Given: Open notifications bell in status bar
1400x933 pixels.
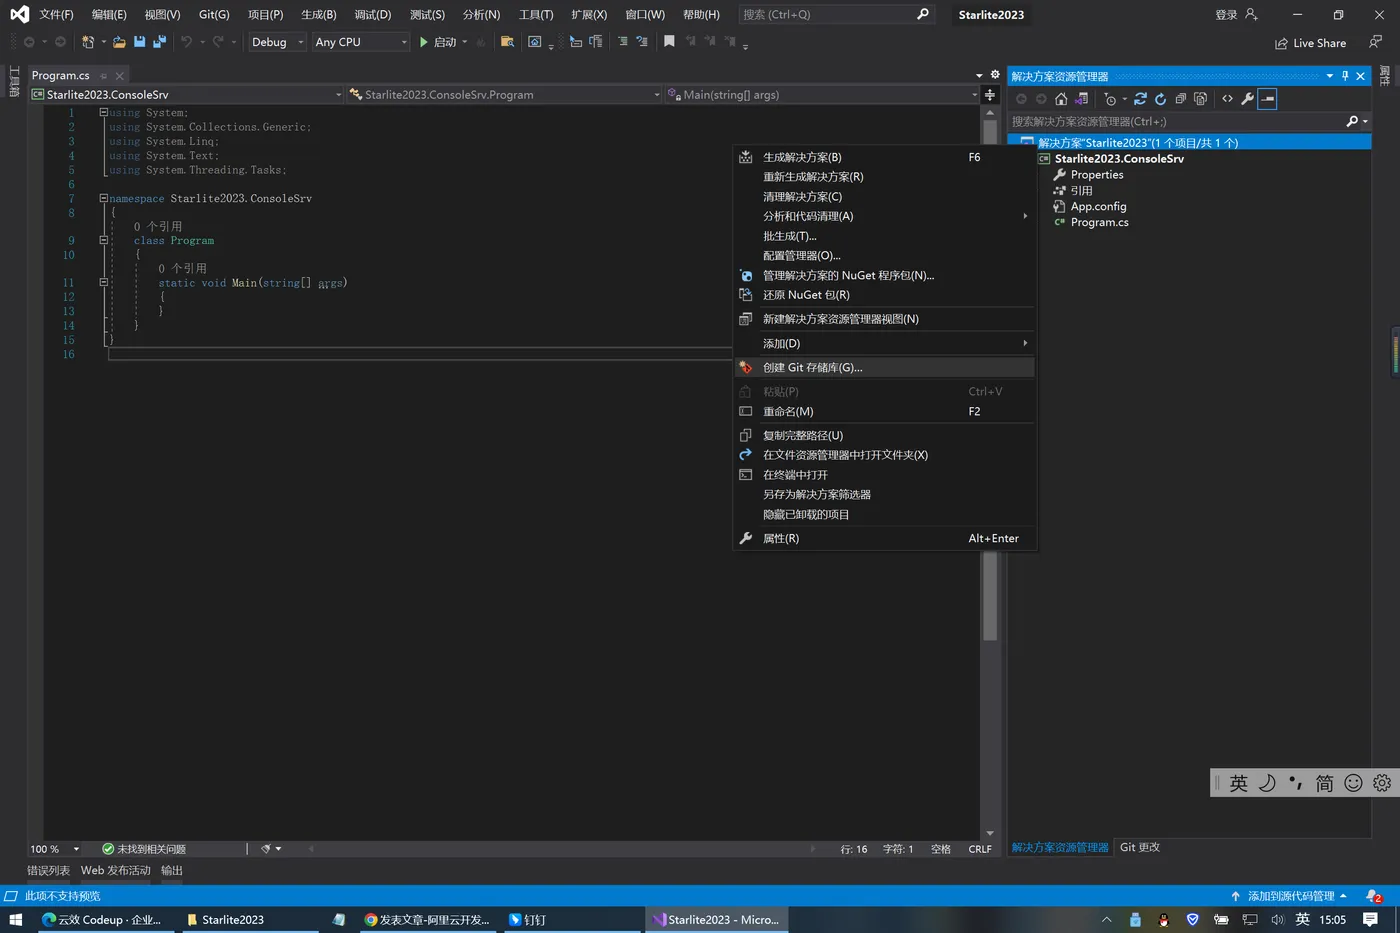Looking at the screenshot, I should coord(1374,896).
